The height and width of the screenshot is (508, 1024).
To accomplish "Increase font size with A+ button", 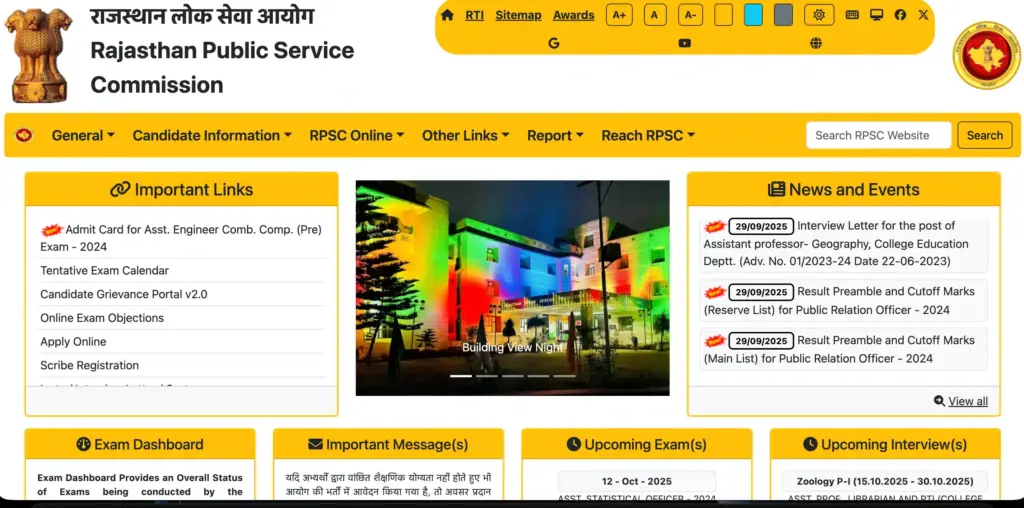I will [619, 15].
